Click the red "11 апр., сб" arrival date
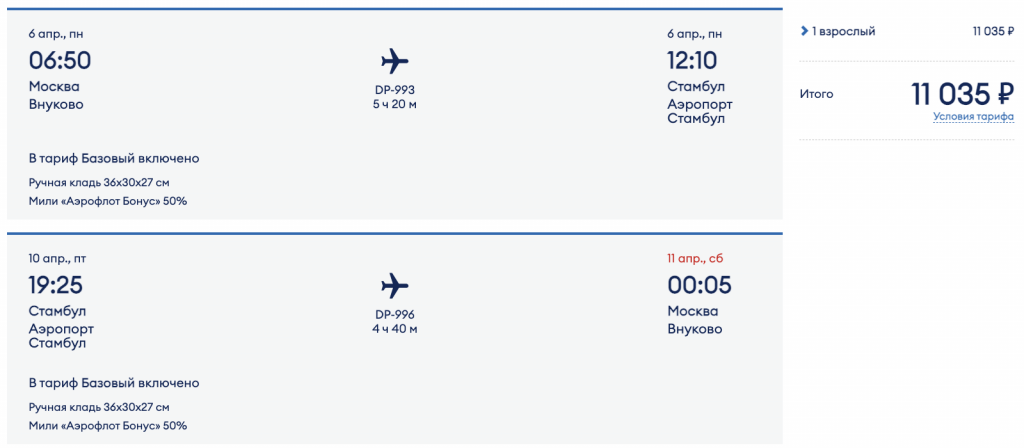The image size is (1024, 448). 695,258
